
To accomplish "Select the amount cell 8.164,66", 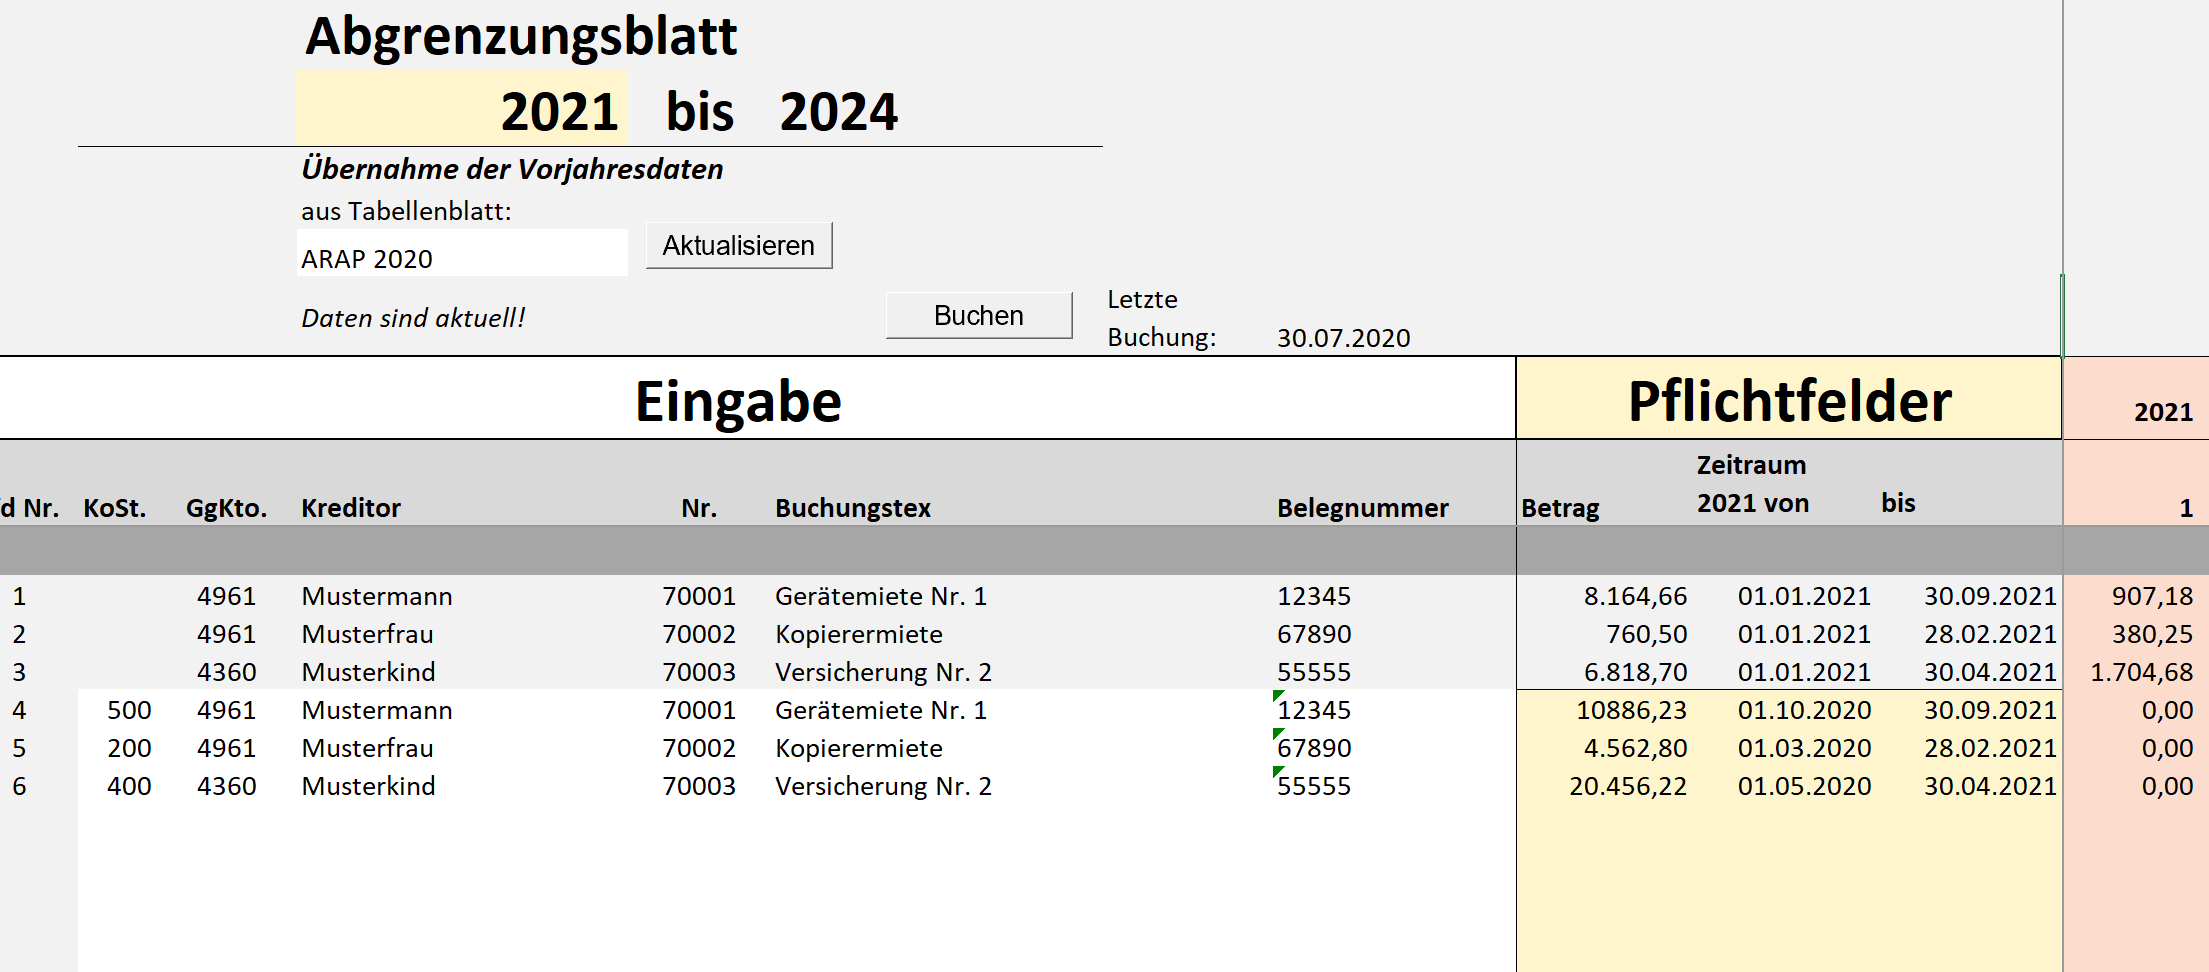I will pyautogui.click(x=1634, y=596).
